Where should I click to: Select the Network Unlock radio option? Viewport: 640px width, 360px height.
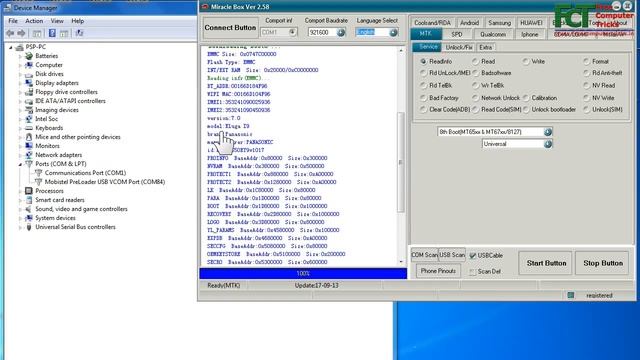(475, 98)
